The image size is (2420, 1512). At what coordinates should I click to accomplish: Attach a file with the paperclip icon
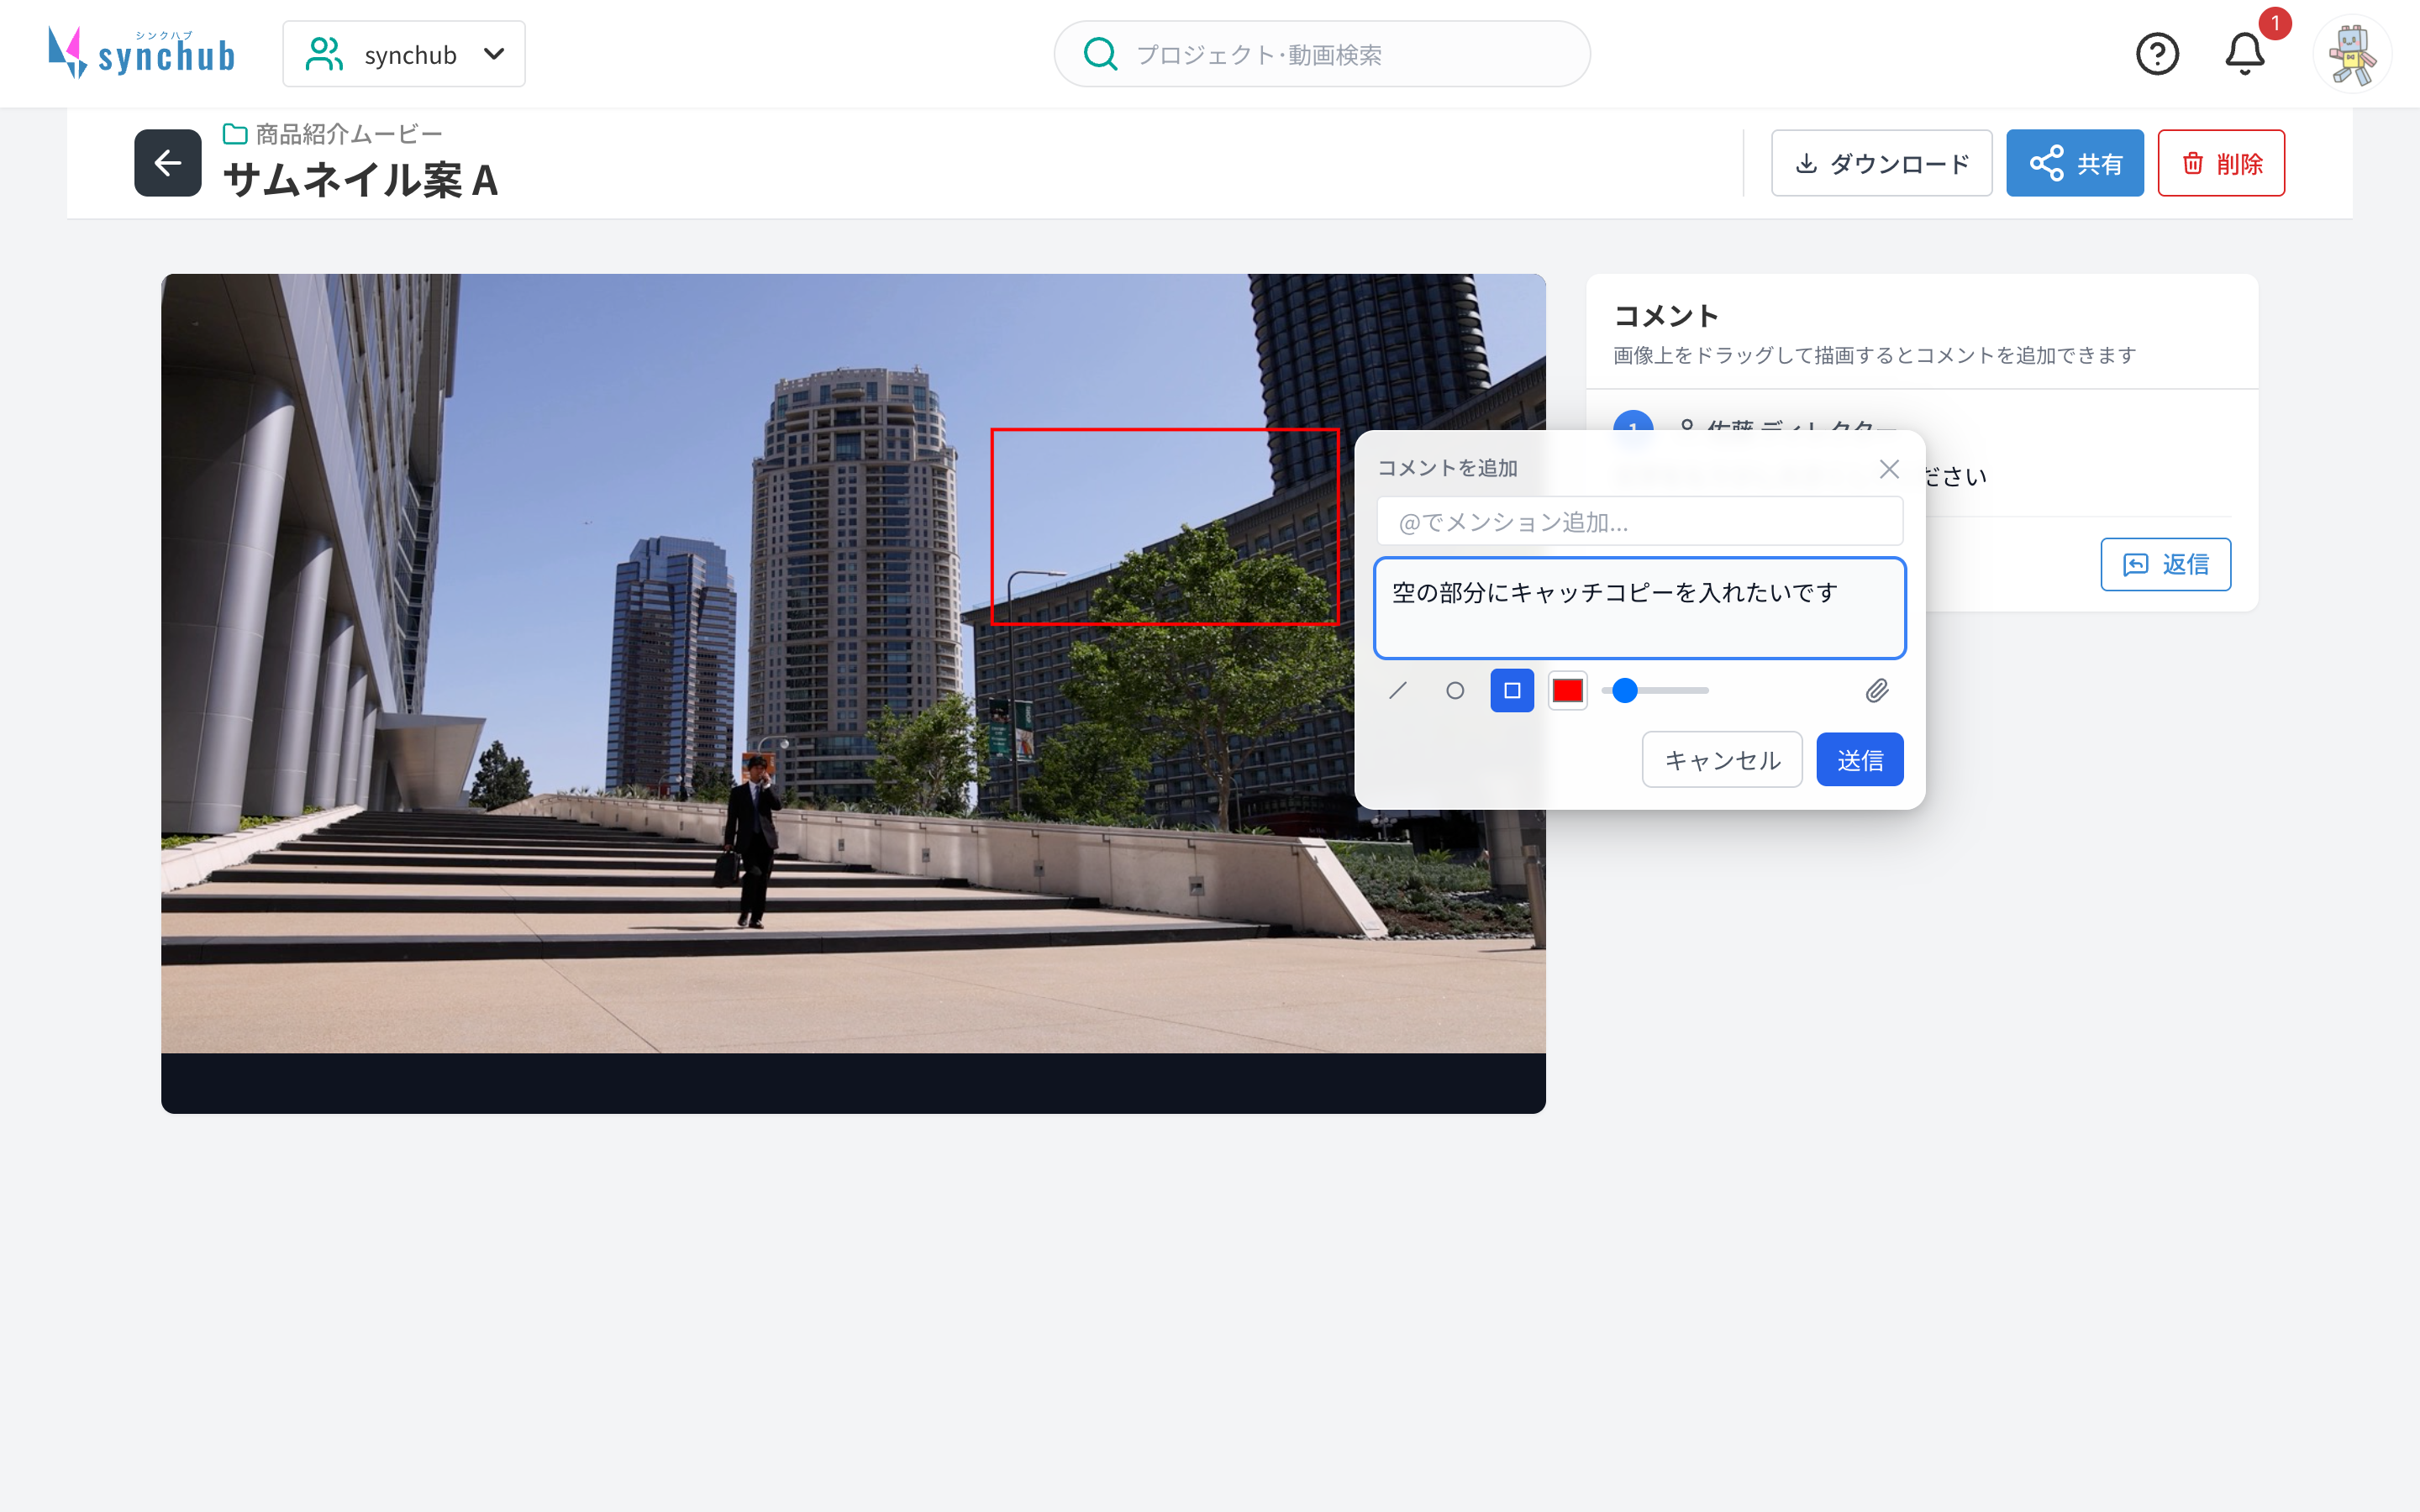1877,691
